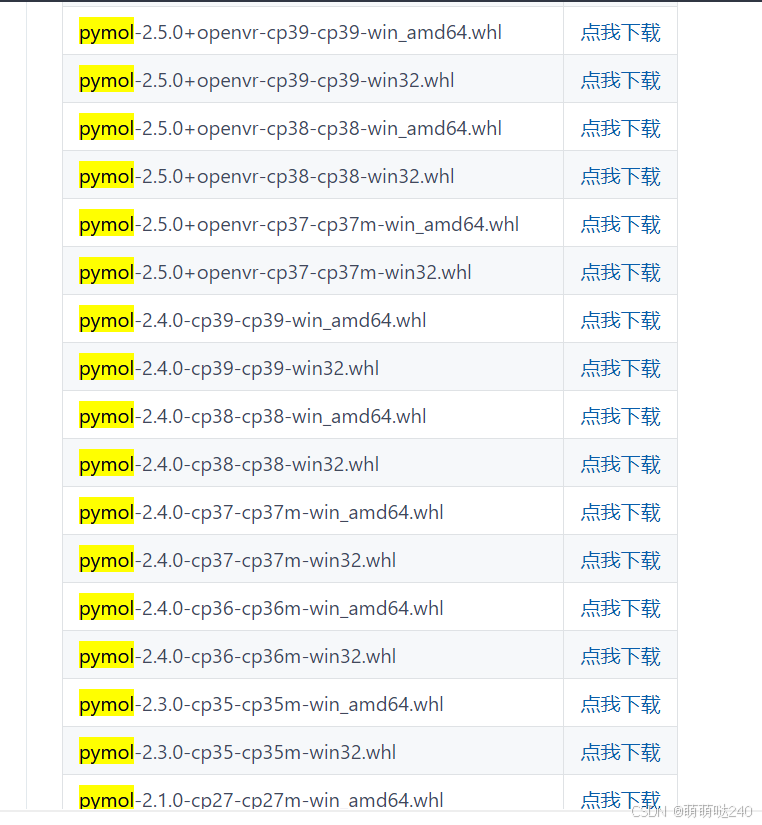Select the file name pymol-2.5.0+openvr-cp39-cp39-win_amd64.whl
Image resolution: width=762 pixels, height=825 pixels.
290,33
